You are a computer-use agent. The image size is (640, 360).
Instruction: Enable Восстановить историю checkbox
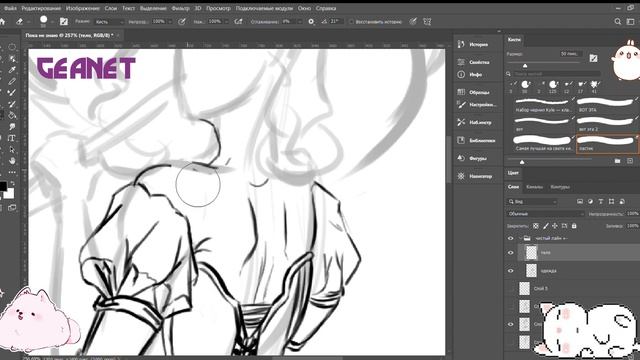[351, 22]
